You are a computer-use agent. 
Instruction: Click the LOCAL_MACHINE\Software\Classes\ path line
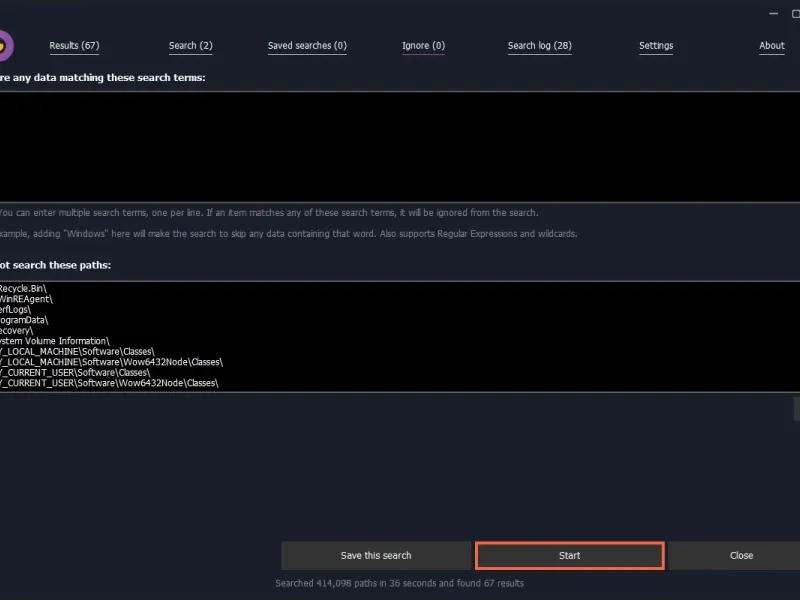(77, 352)
